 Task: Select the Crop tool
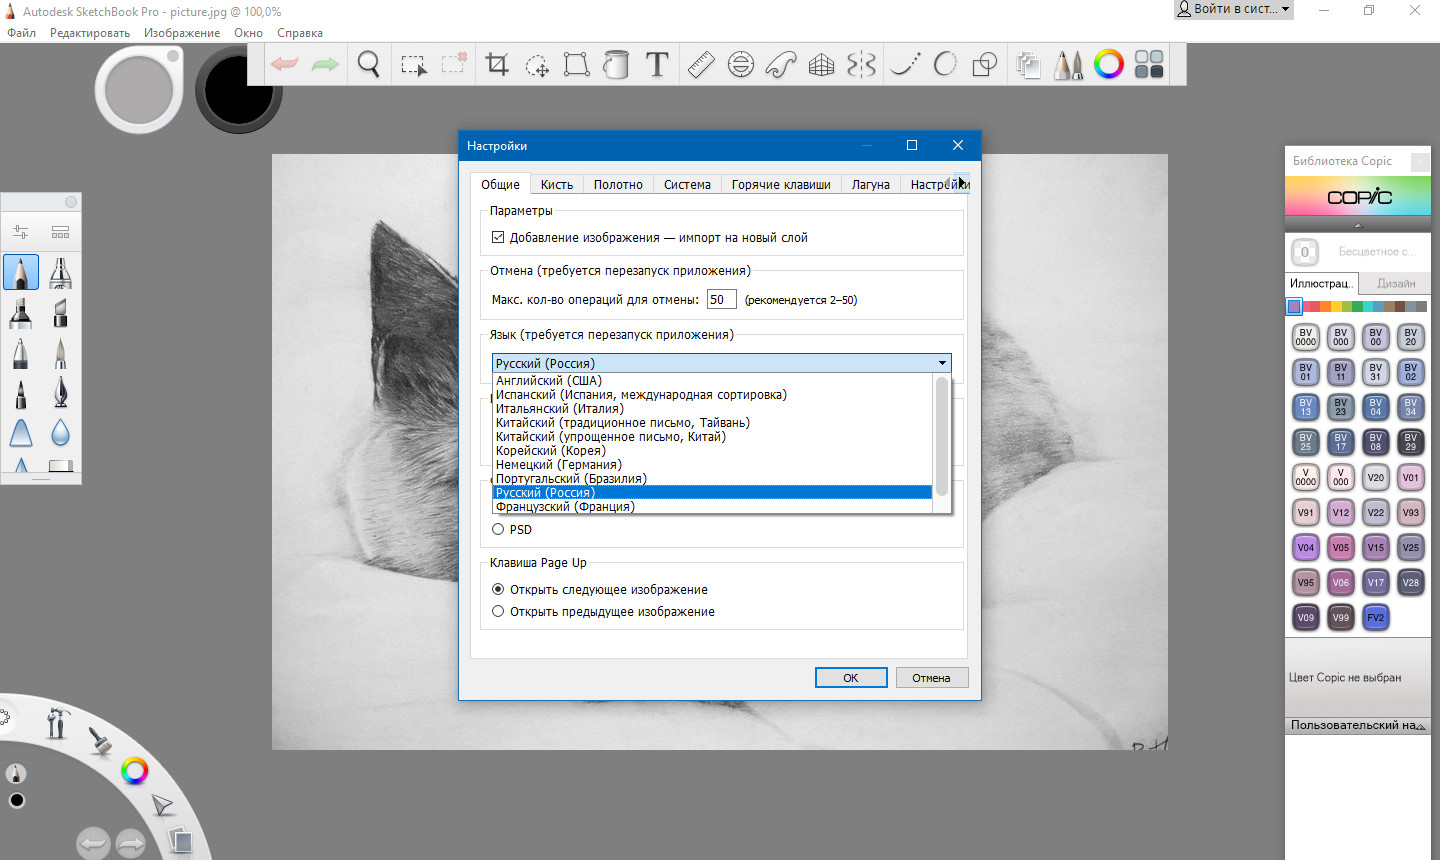click(497, 65)
